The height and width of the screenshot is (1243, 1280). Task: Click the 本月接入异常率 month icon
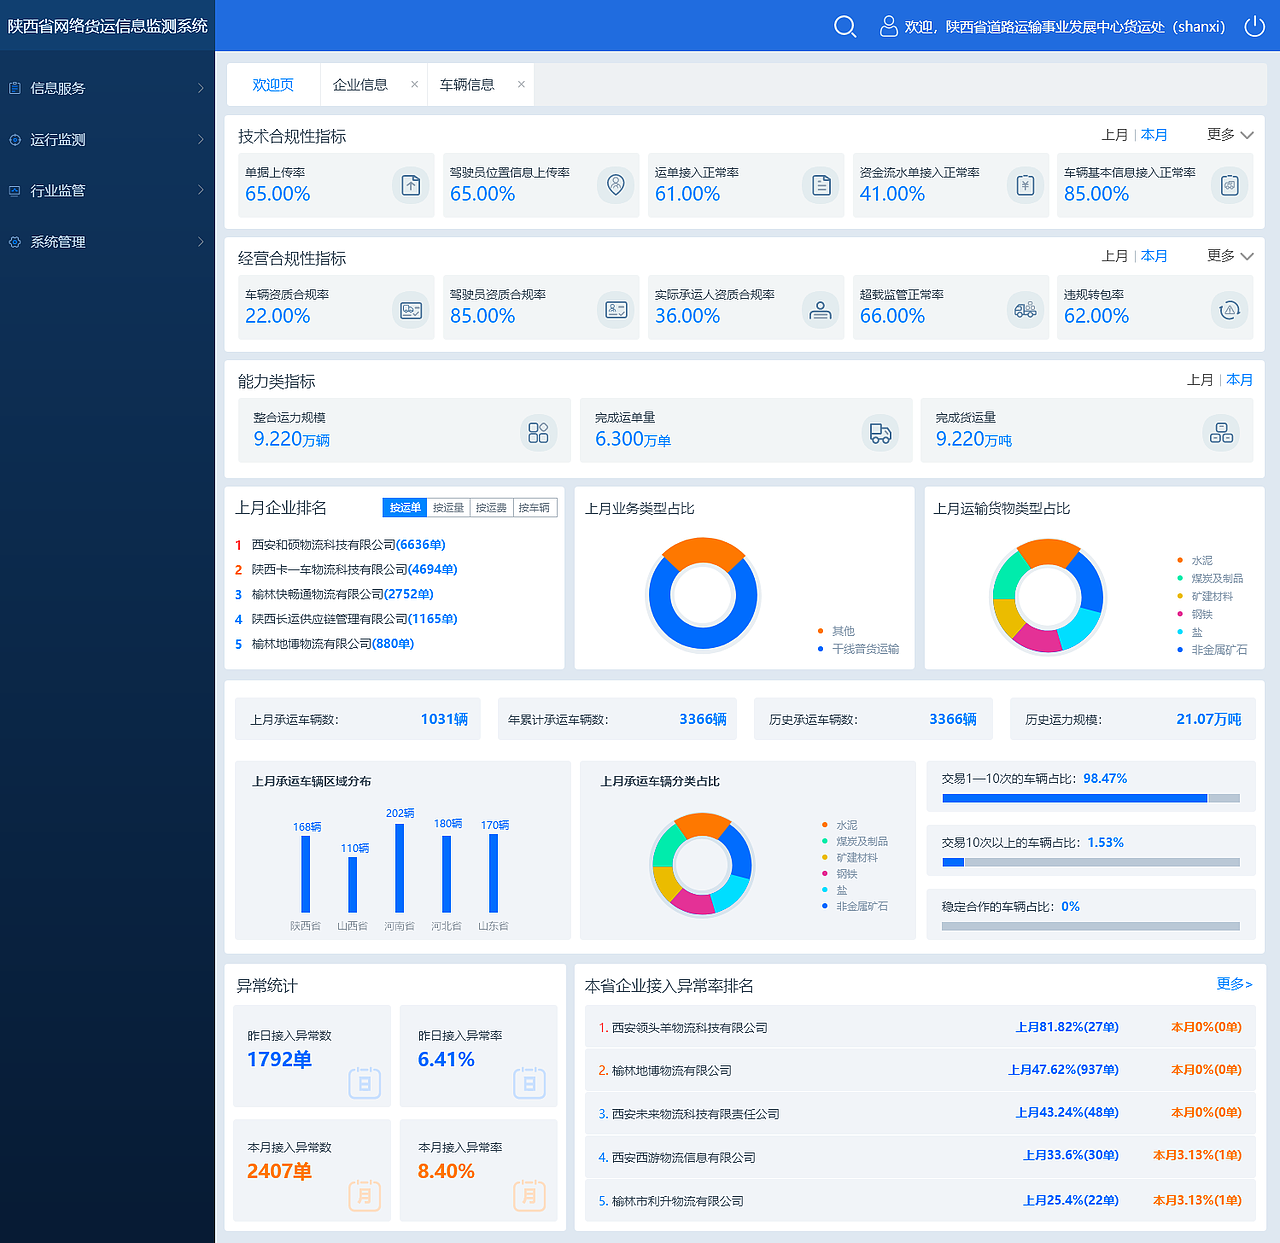click(x=529, y=1195)
